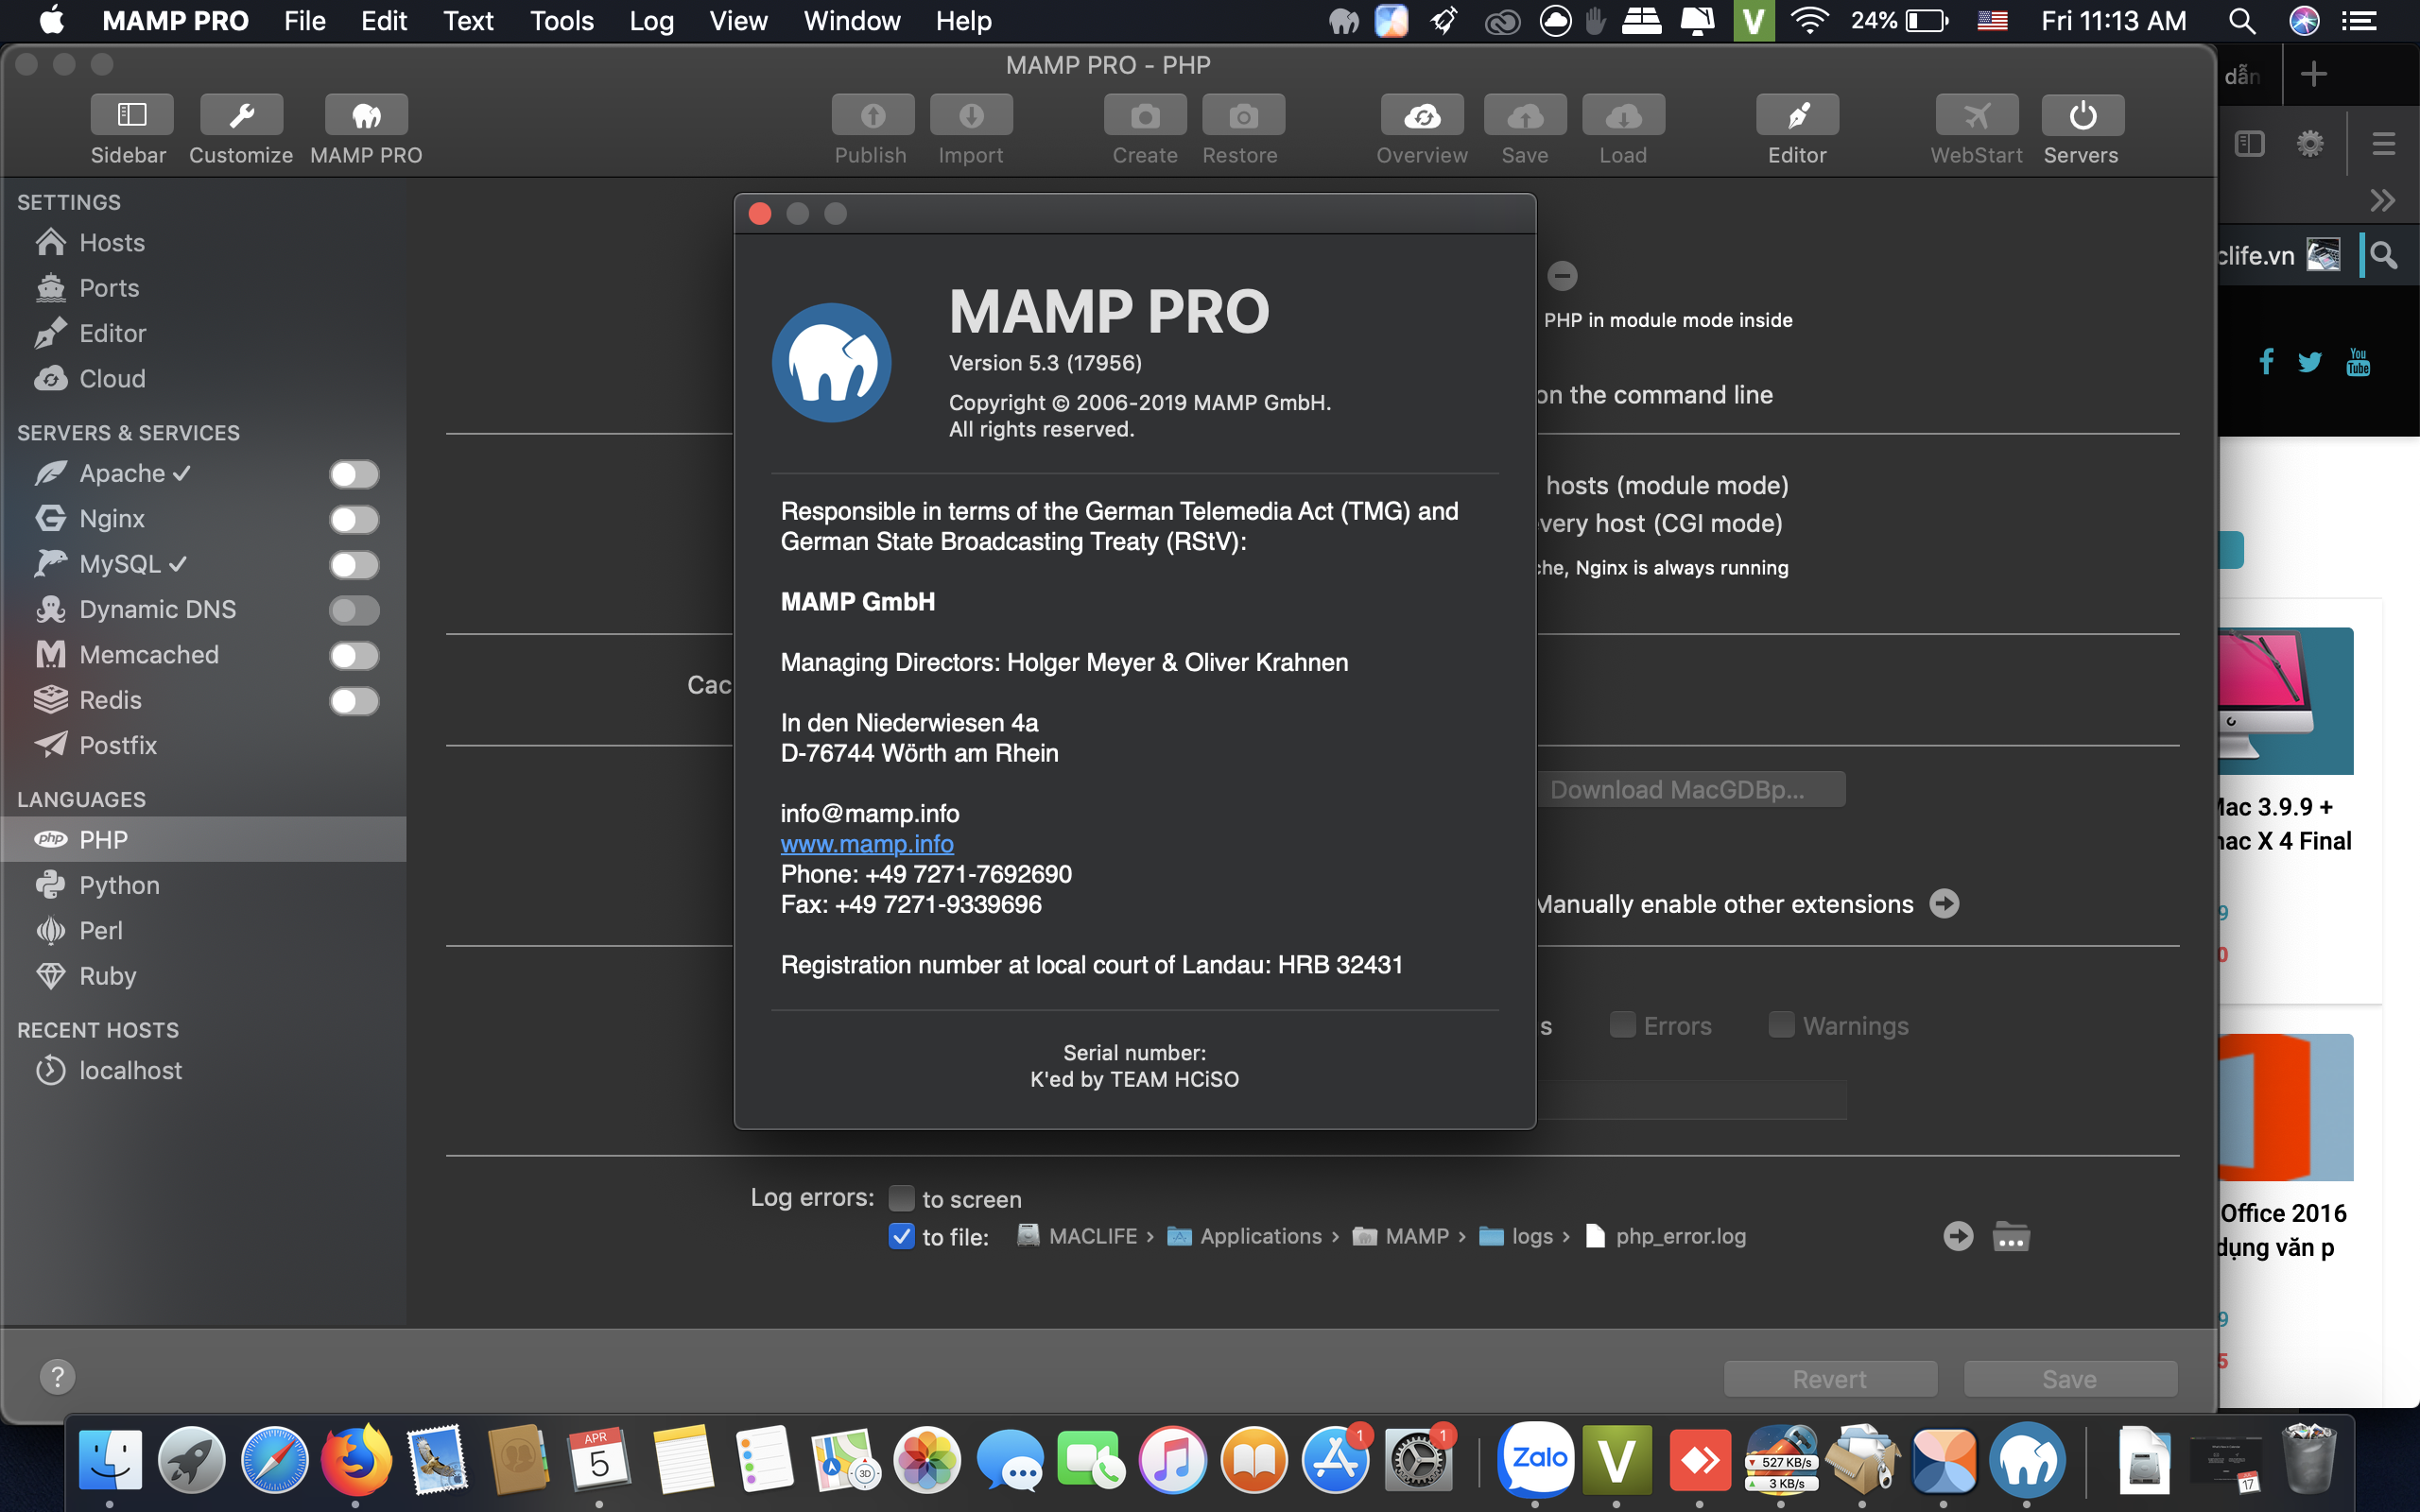Click the Twitter icon on the webpage

tap(2309, 362)
